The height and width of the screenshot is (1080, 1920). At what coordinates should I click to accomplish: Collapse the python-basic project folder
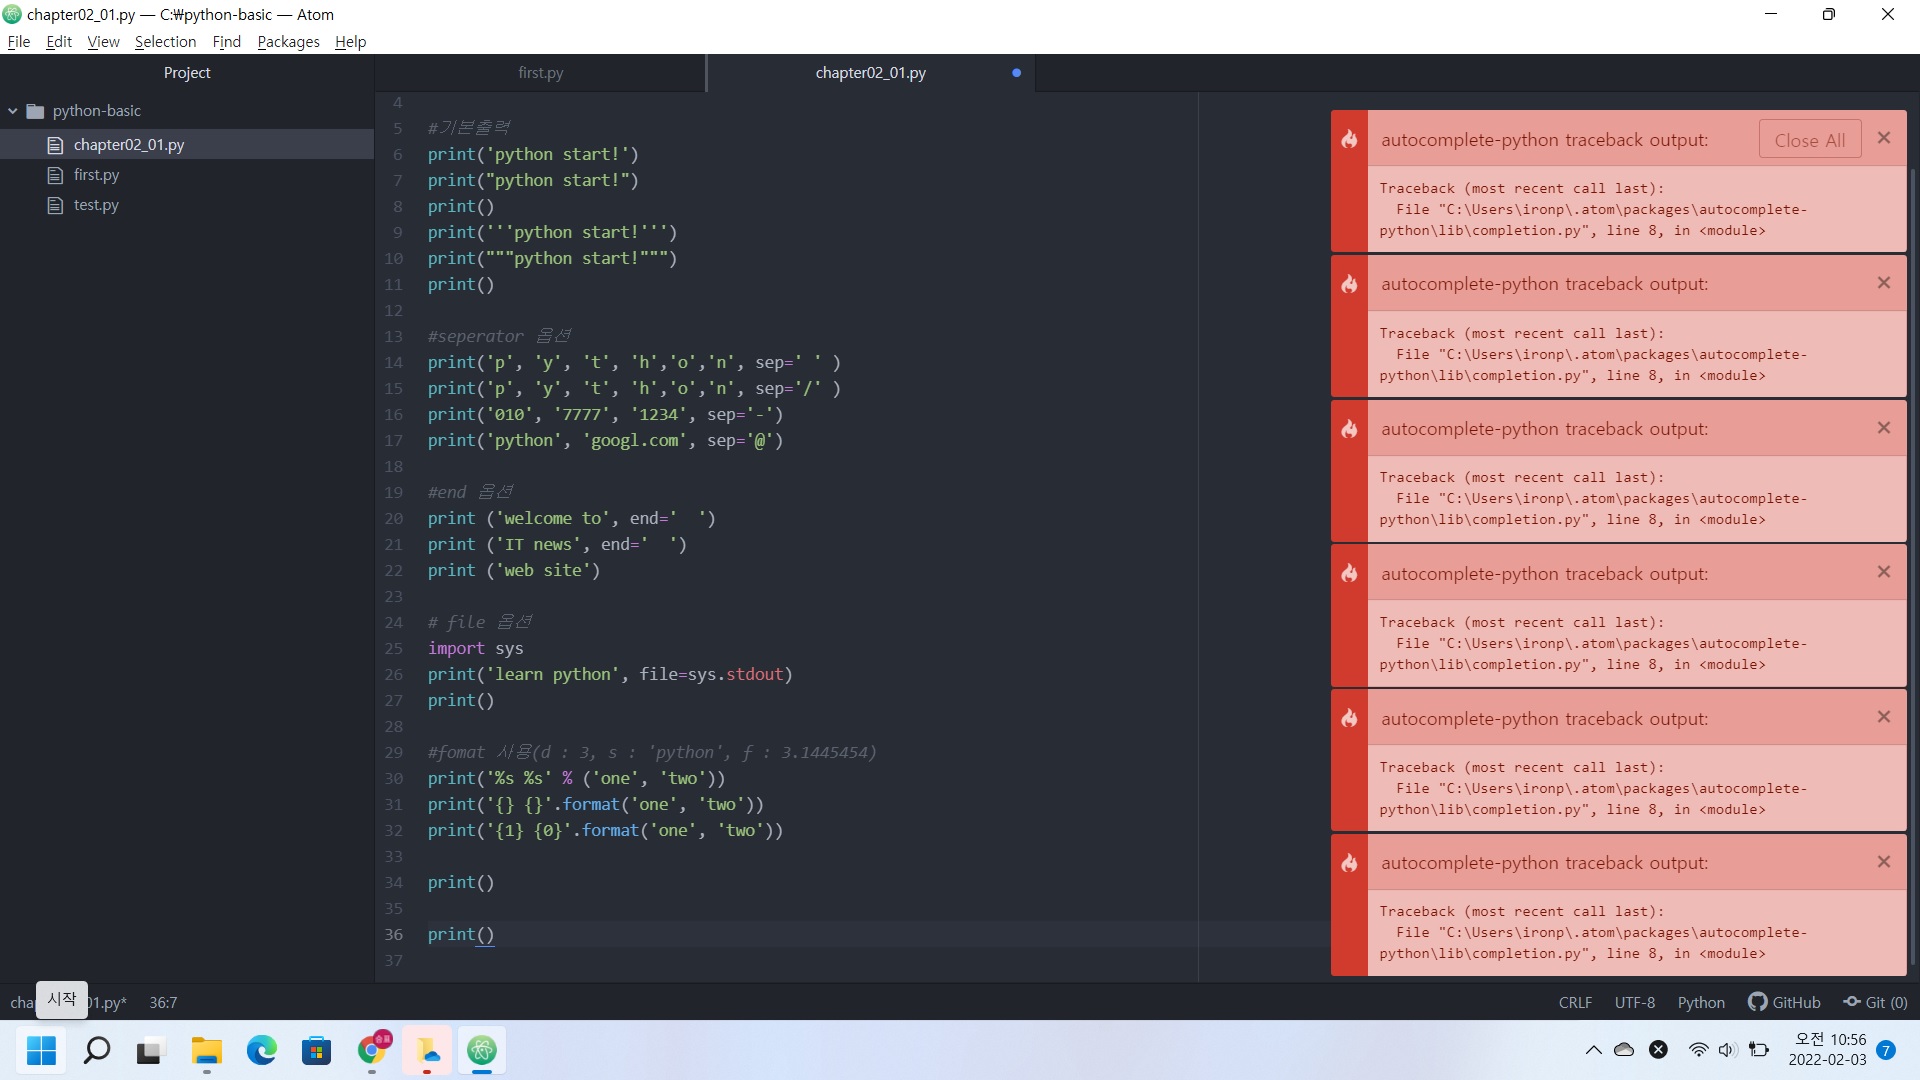point(13,111)
